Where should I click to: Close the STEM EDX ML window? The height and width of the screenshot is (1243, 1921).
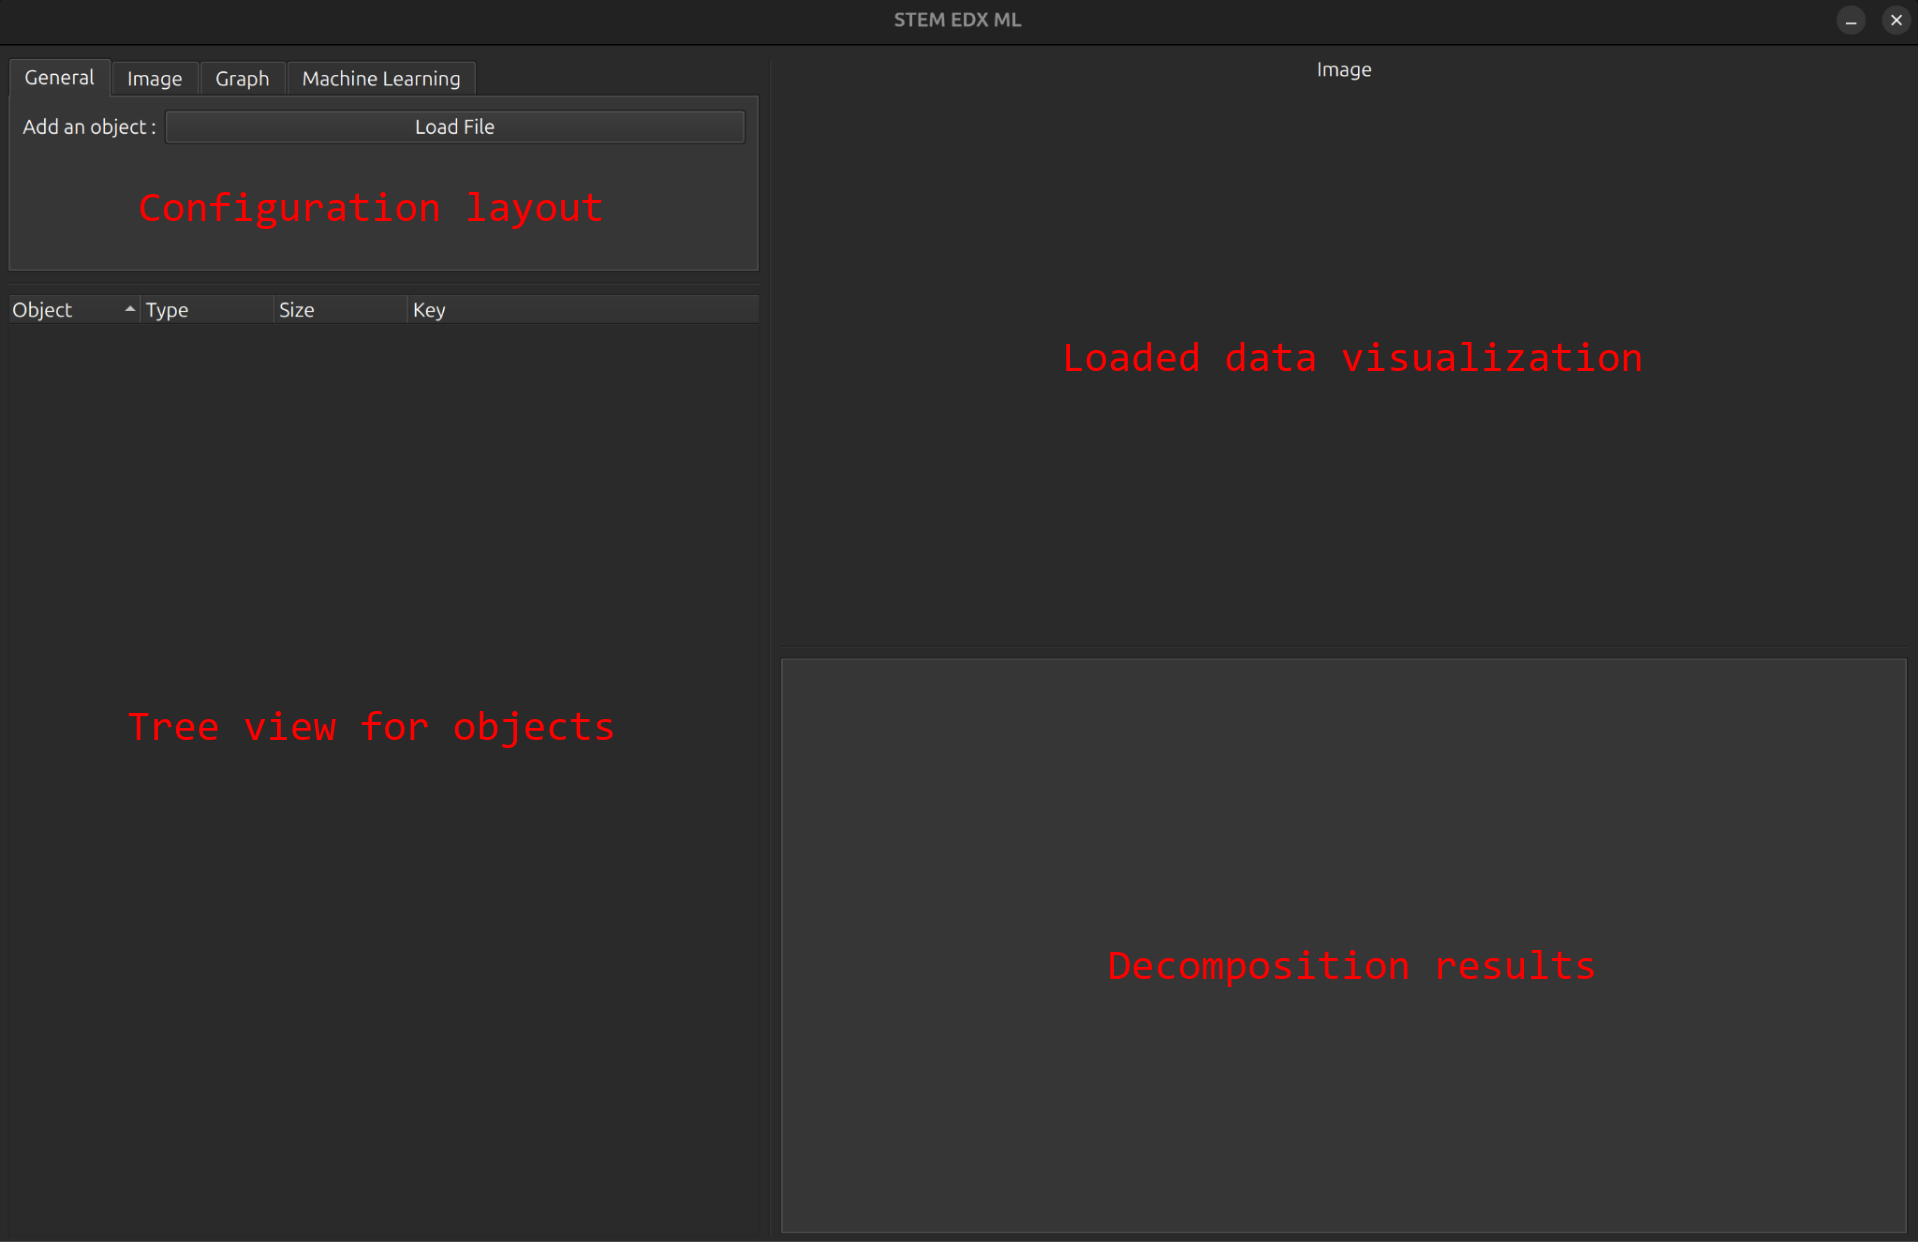coord(1897,20)
